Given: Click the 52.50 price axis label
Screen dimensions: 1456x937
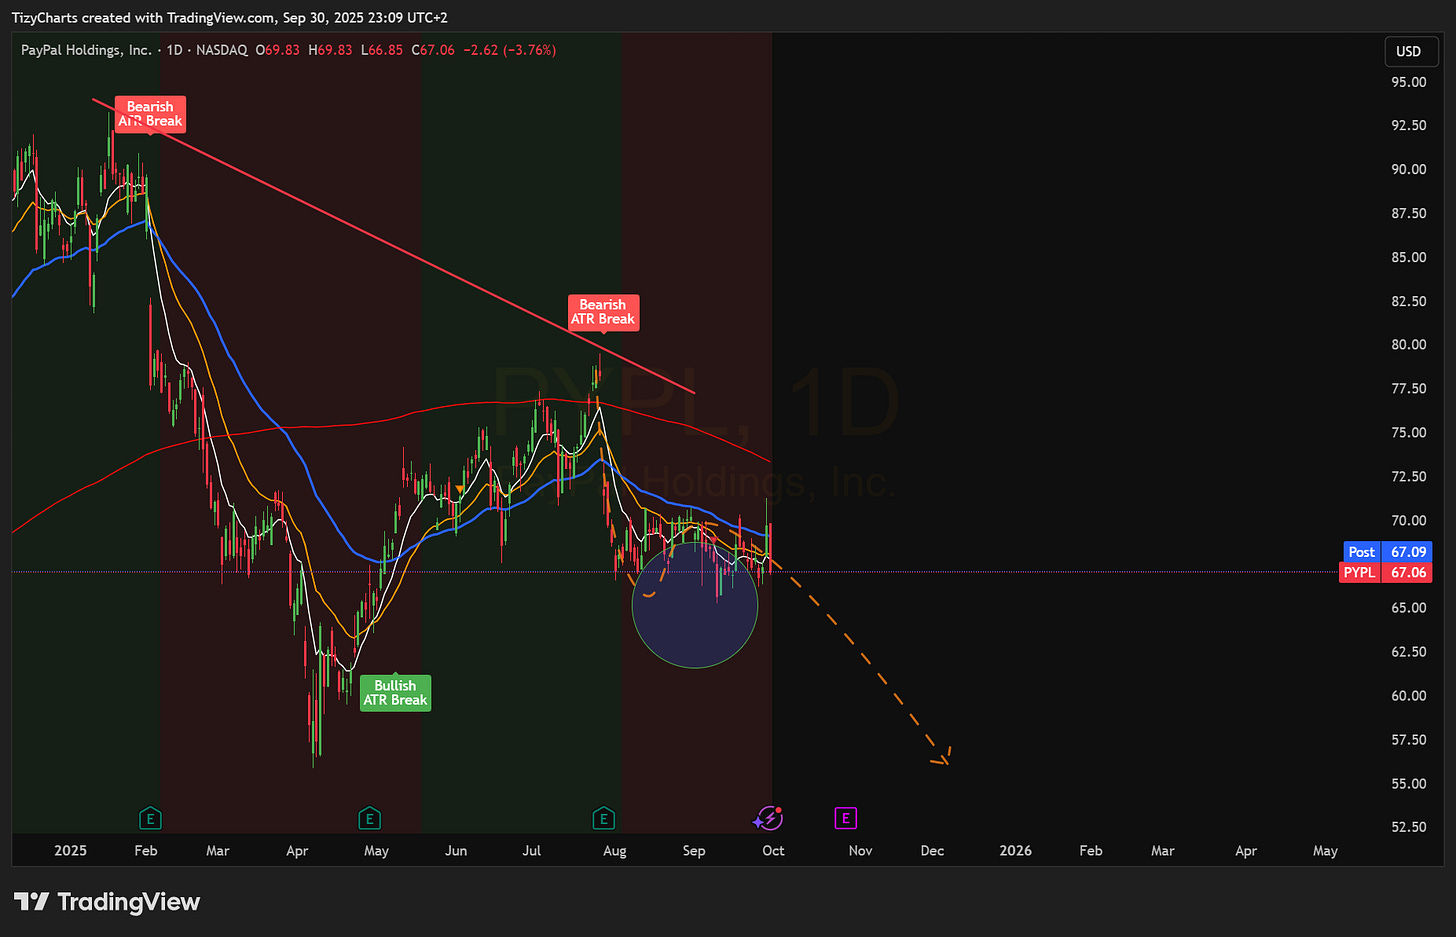Looking at the screenshot, I should tap(1408, 827).
